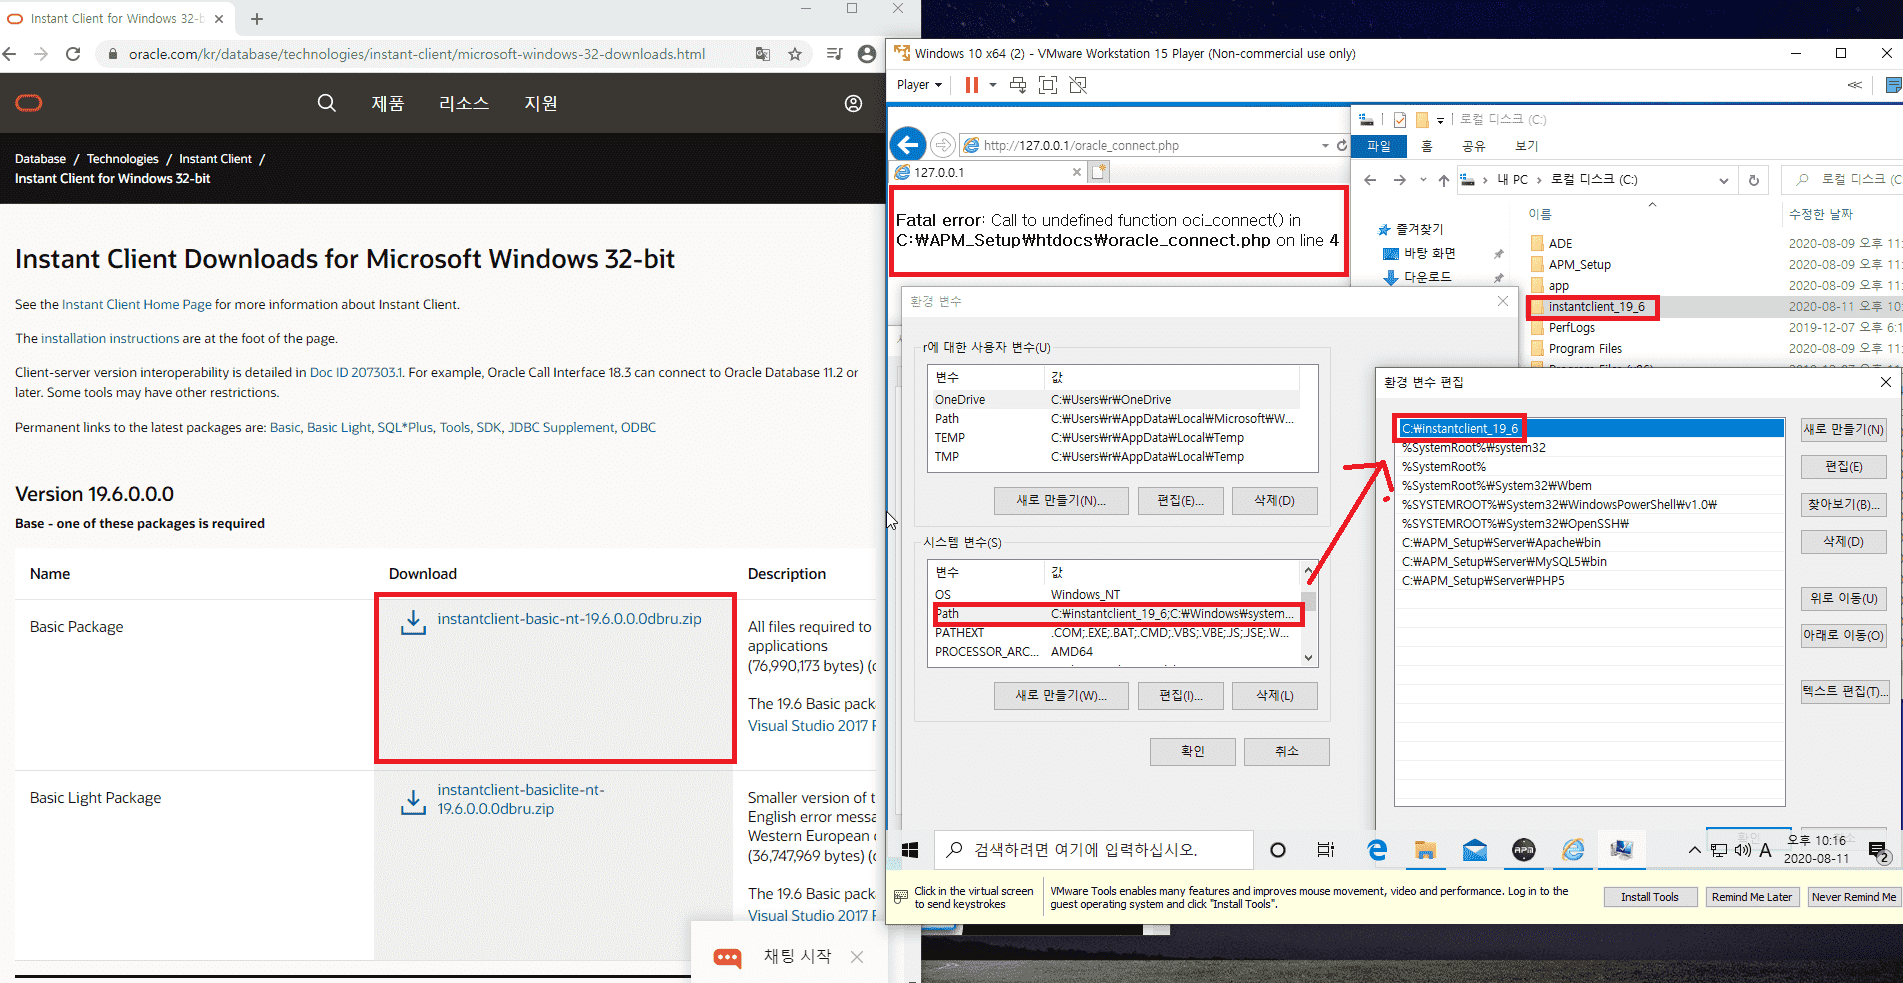Switch to the 홈 ribbon tab
The image size is (1903, 983).
coord(1427,146)
